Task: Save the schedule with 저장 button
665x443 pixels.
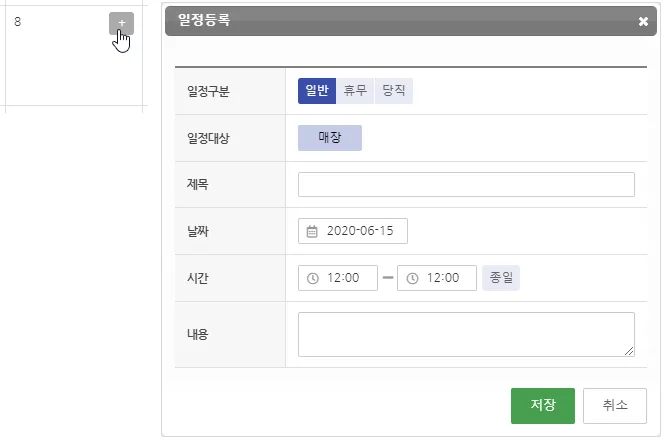Action: (542, 406)
